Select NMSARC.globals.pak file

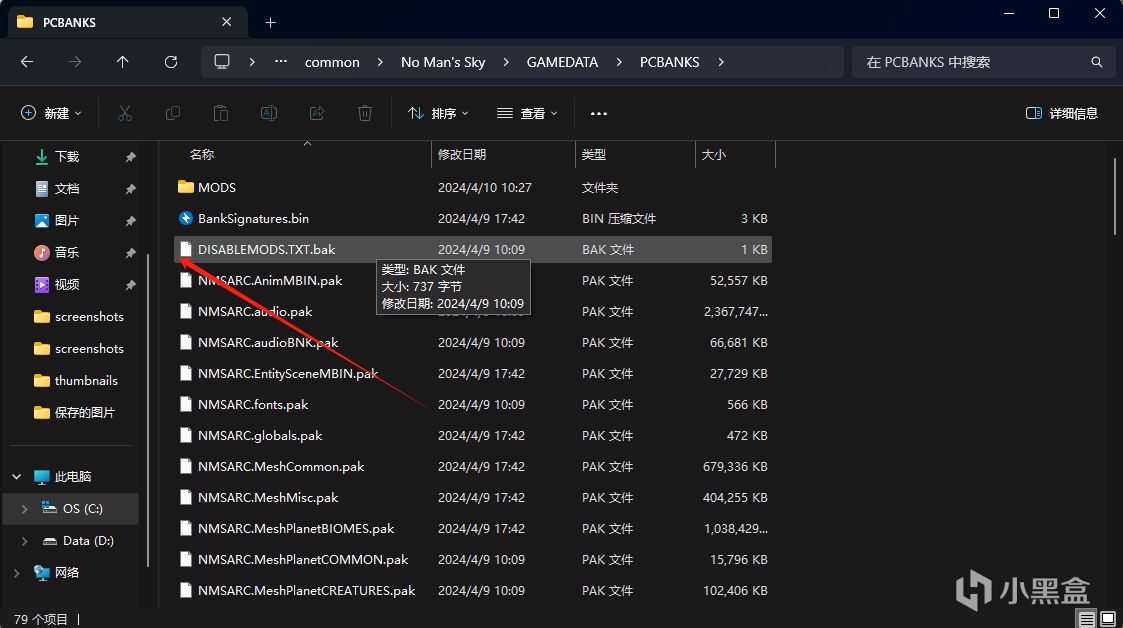tap(473, 435)
